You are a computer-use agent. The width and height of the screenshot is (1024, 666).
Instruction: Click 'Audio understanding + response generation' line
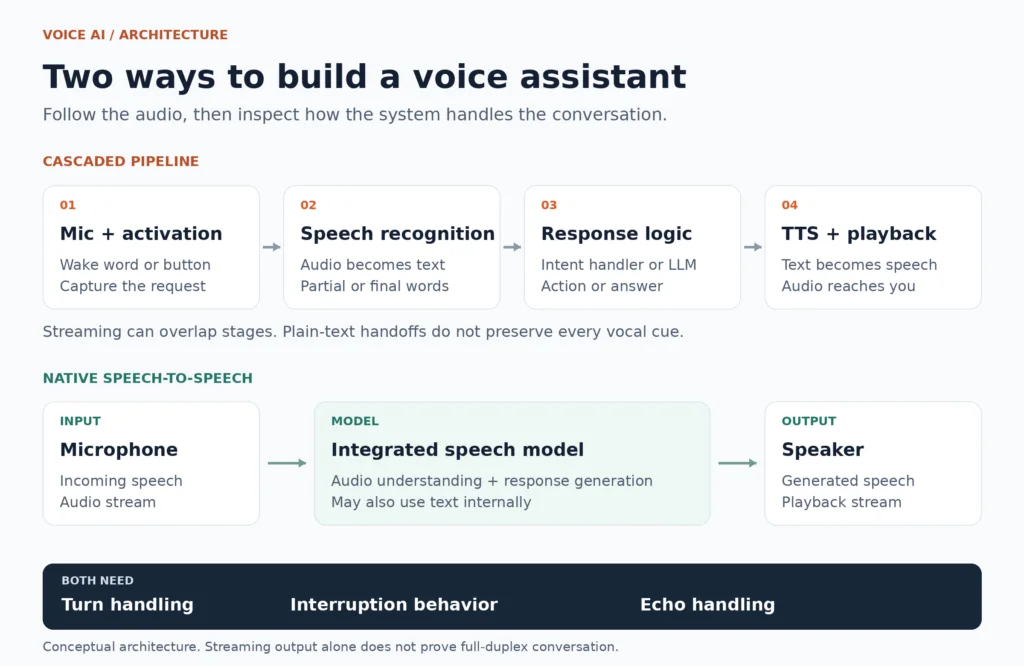(492, 481)
